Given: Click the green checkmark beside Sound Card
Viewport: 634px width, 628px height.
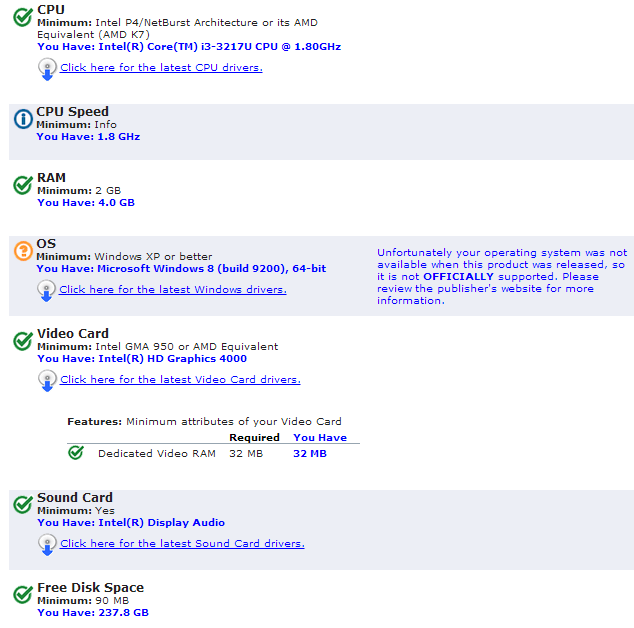Looking at the screenshot, I should 23,505.
